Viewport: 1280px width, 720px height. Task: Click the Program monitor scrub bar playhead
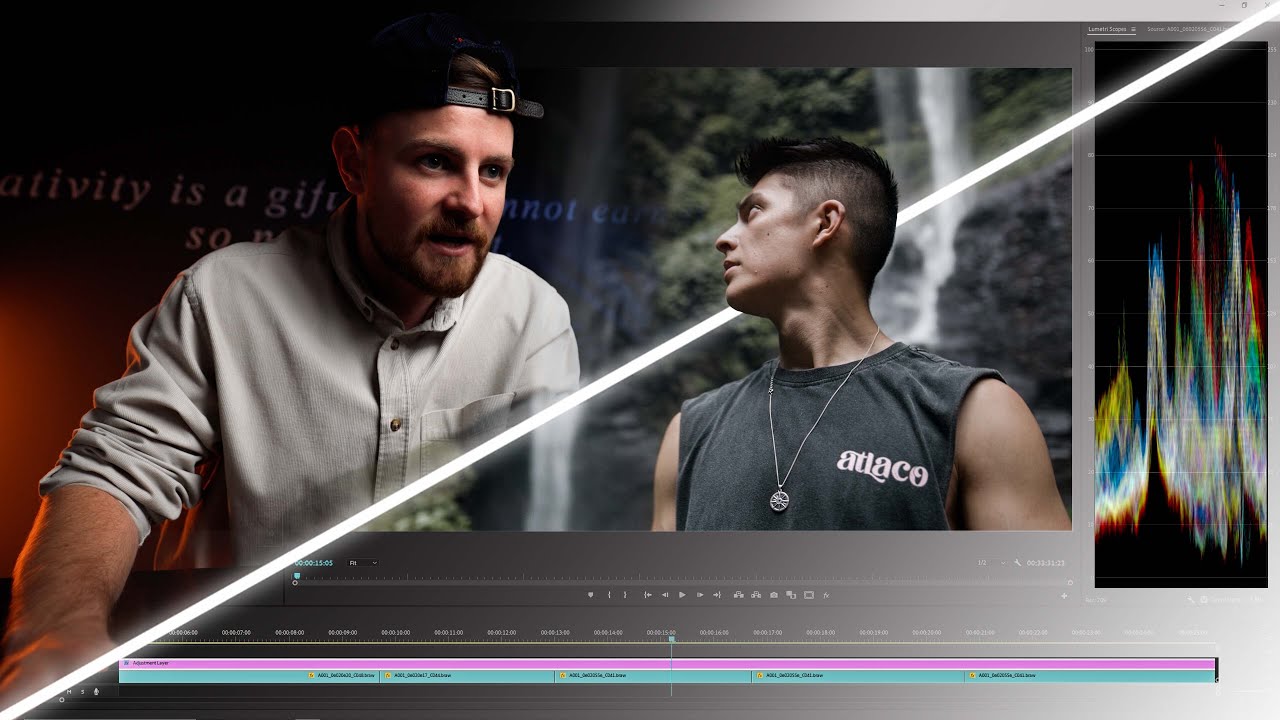click(297, 576)
